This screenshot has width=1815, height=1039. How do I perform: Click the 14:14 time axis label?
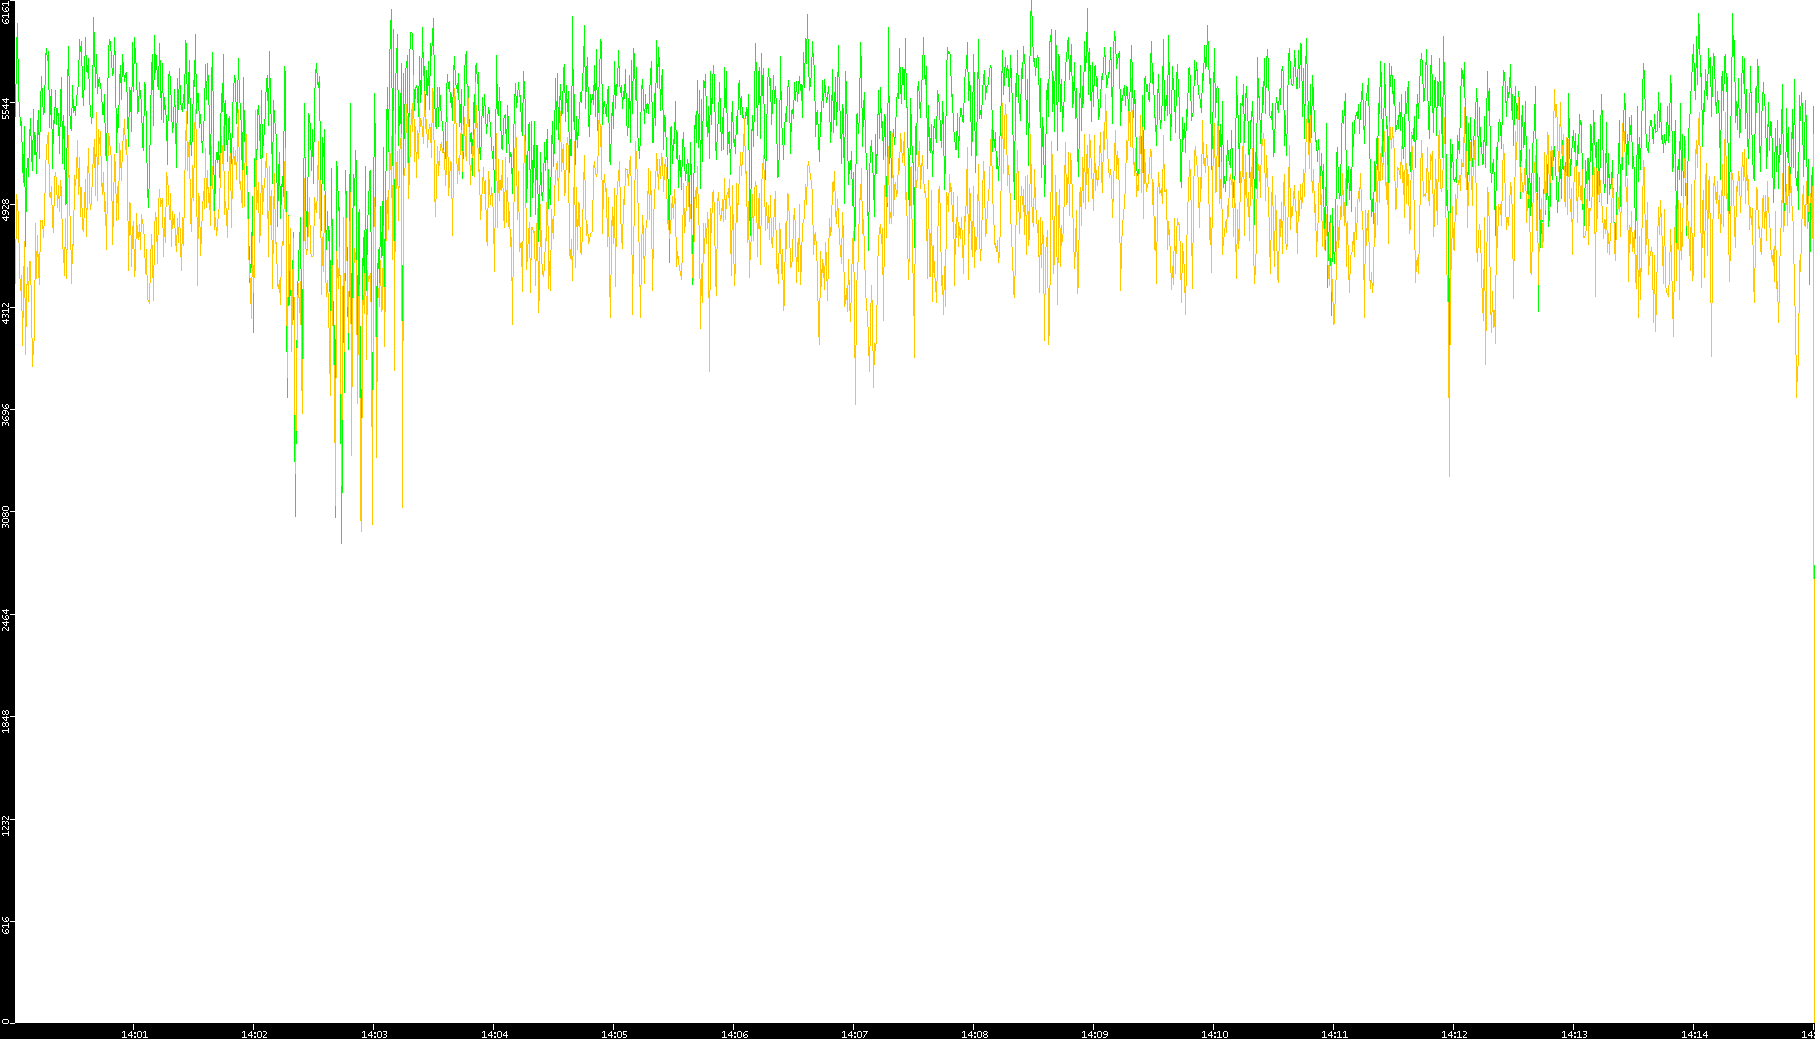[1694, 1034]
